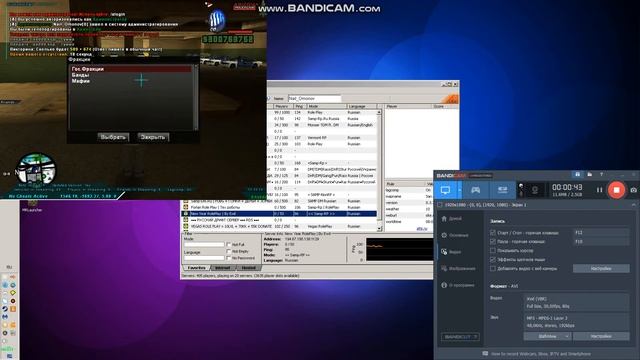Open the Home section in Bandicam sidebar
640x360 pixels.
coord(452,219)
